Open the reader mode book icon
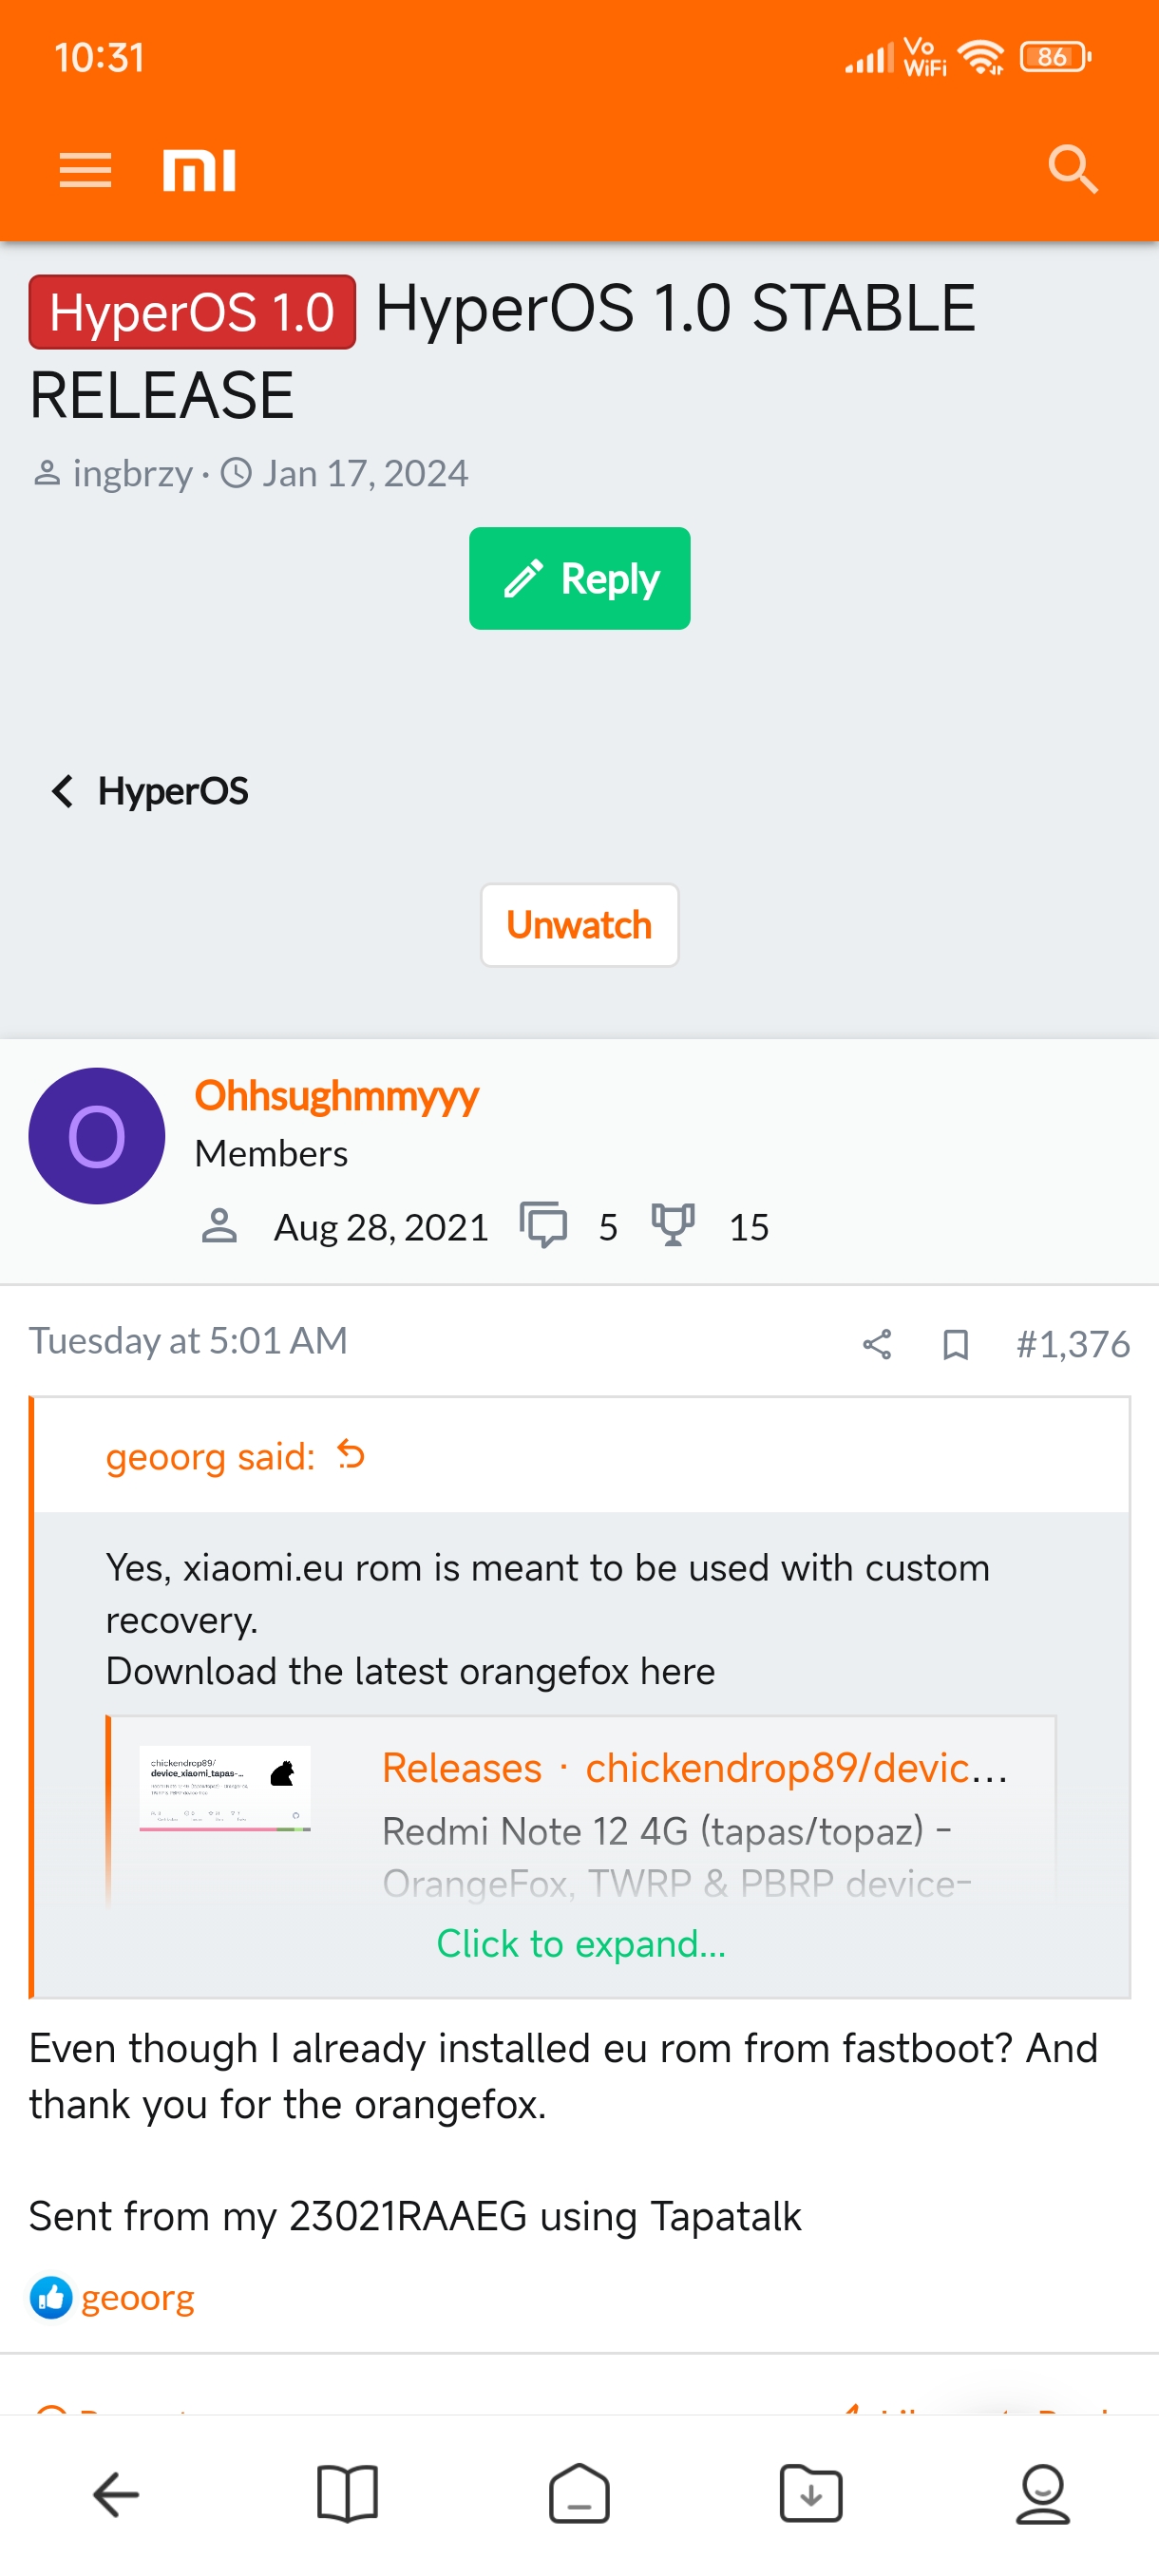Viewport: 1159px width, 2576px height. [x=347, y=2495]
